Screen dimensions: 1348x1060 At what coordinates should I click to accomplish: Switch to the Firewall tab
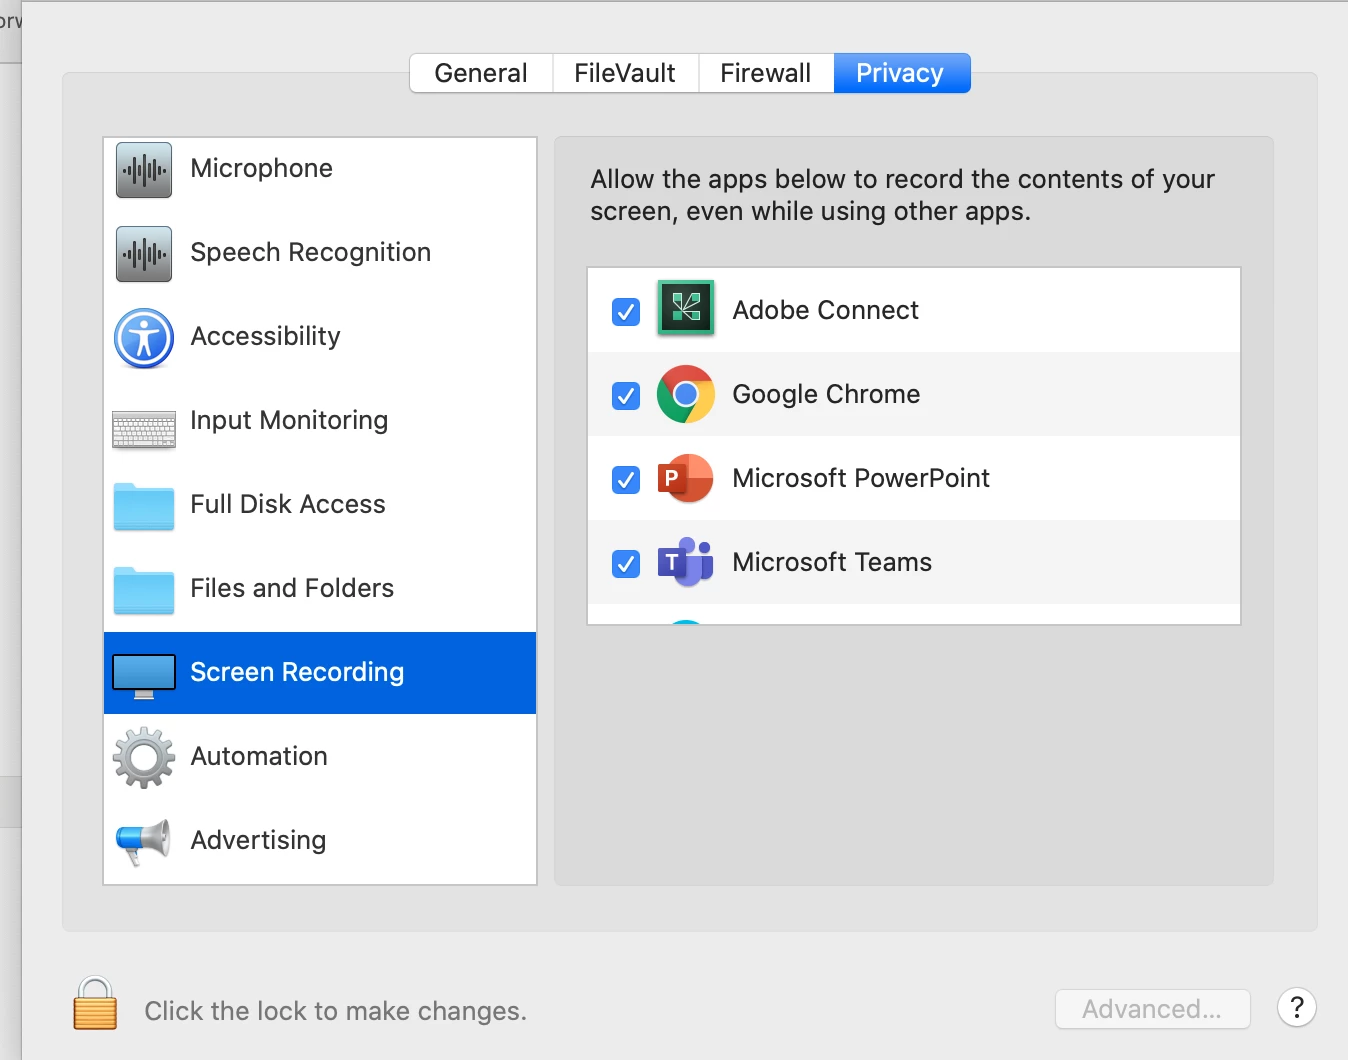click(x=766, y=73)
